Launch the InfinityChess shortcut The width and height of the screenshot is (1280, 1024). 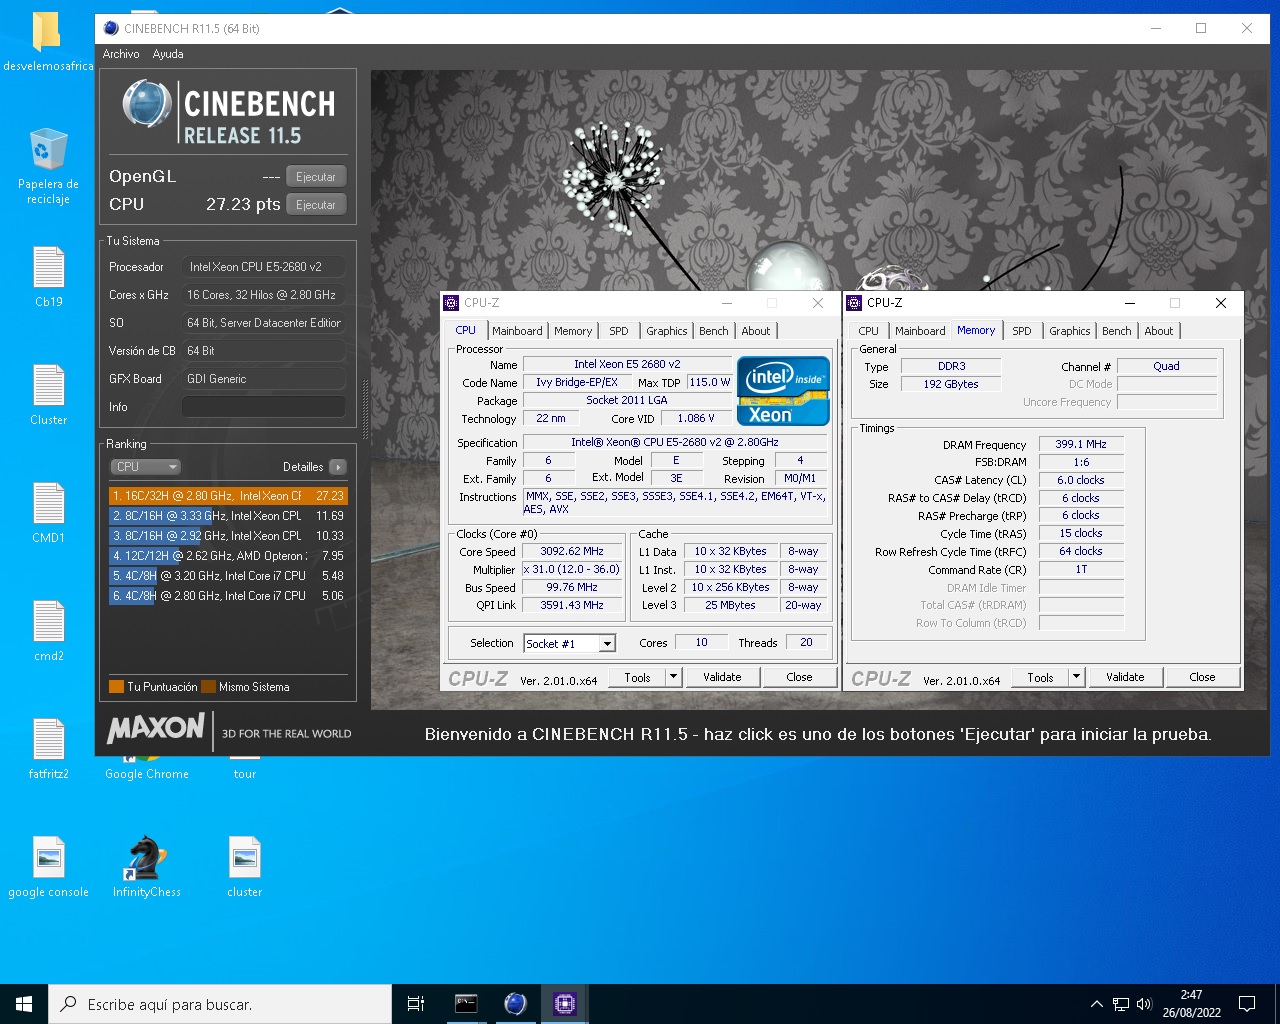(146, 867)
